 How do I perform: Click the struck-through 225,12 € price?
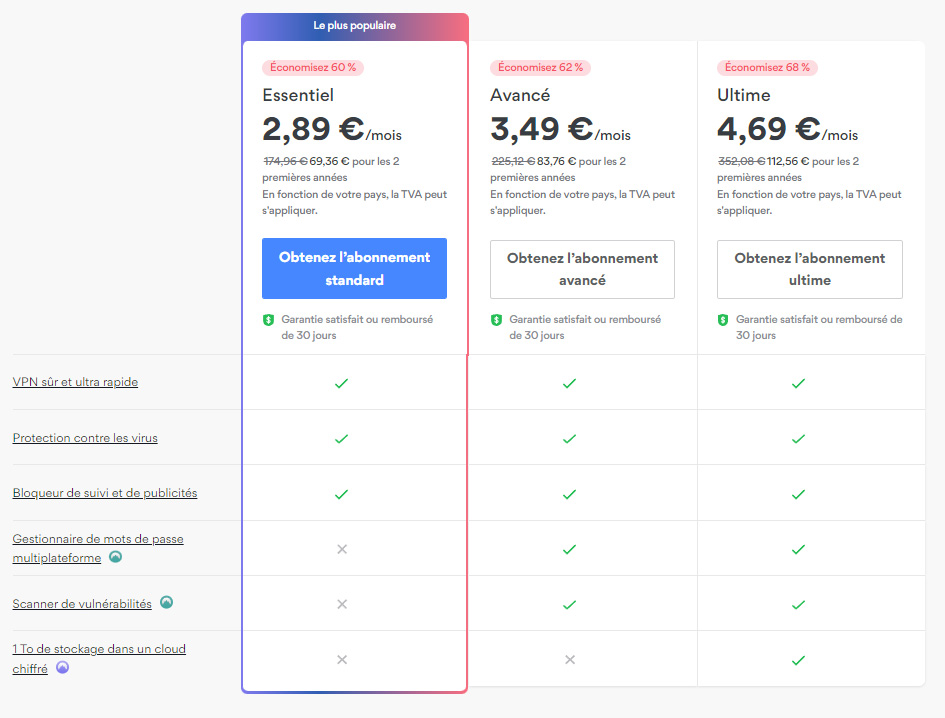[513, 162]
